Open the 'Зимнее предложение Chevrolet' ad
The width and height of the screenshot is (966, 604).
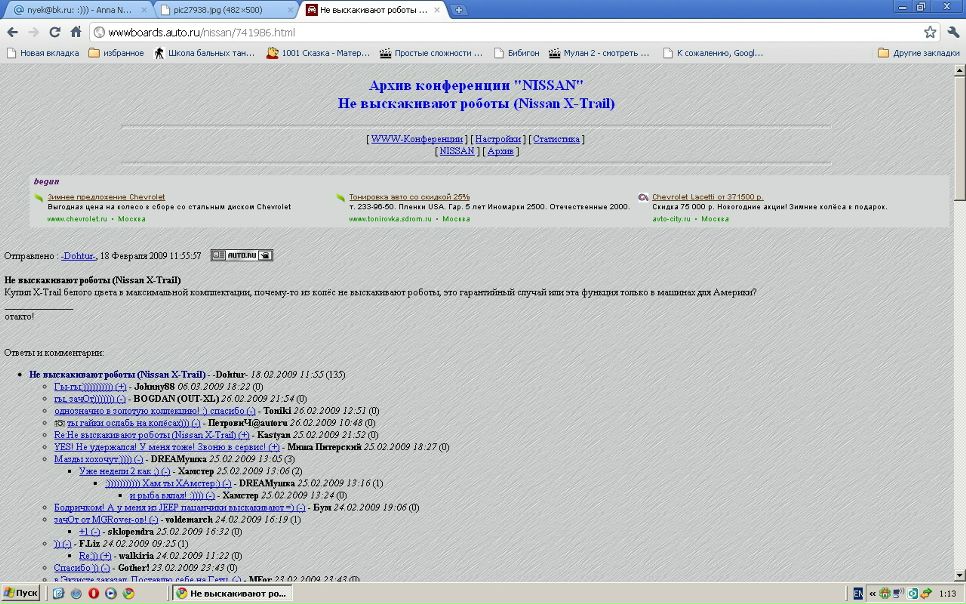(106, 197)
